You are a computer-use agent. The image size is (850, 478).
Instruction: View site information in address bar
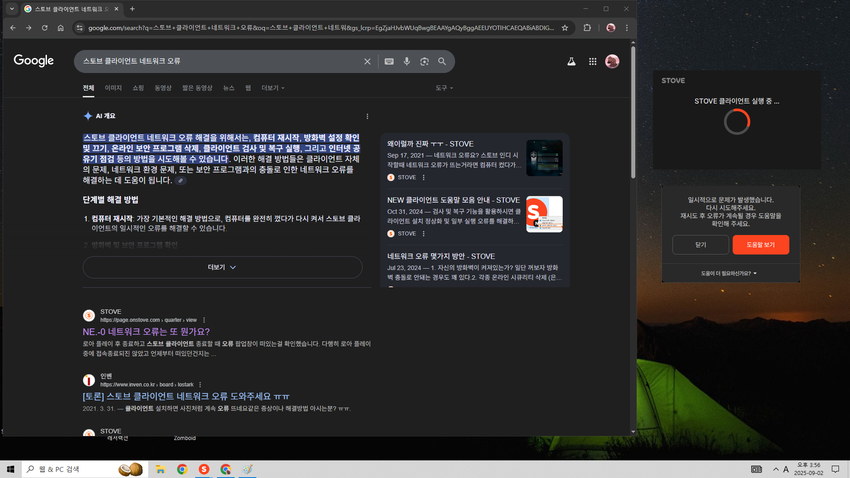click(x=80, y=28)
